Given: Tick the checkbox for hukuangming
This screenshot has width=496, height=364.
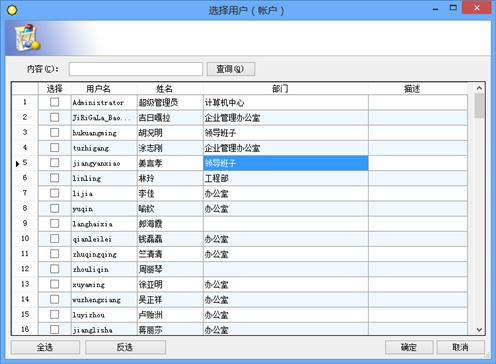Looking at the screenshot, I should click(54, 132).
